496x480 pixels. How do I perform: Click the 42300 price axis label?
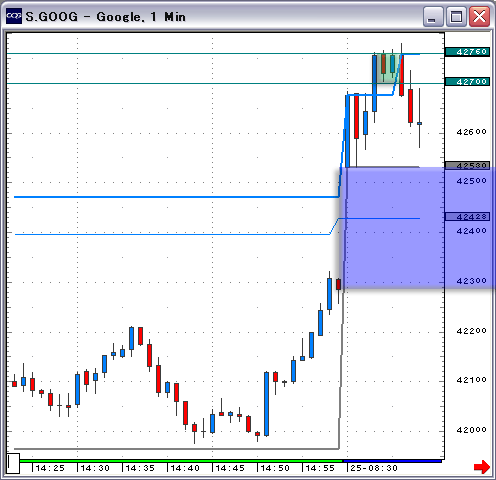(x=471, y=281)
